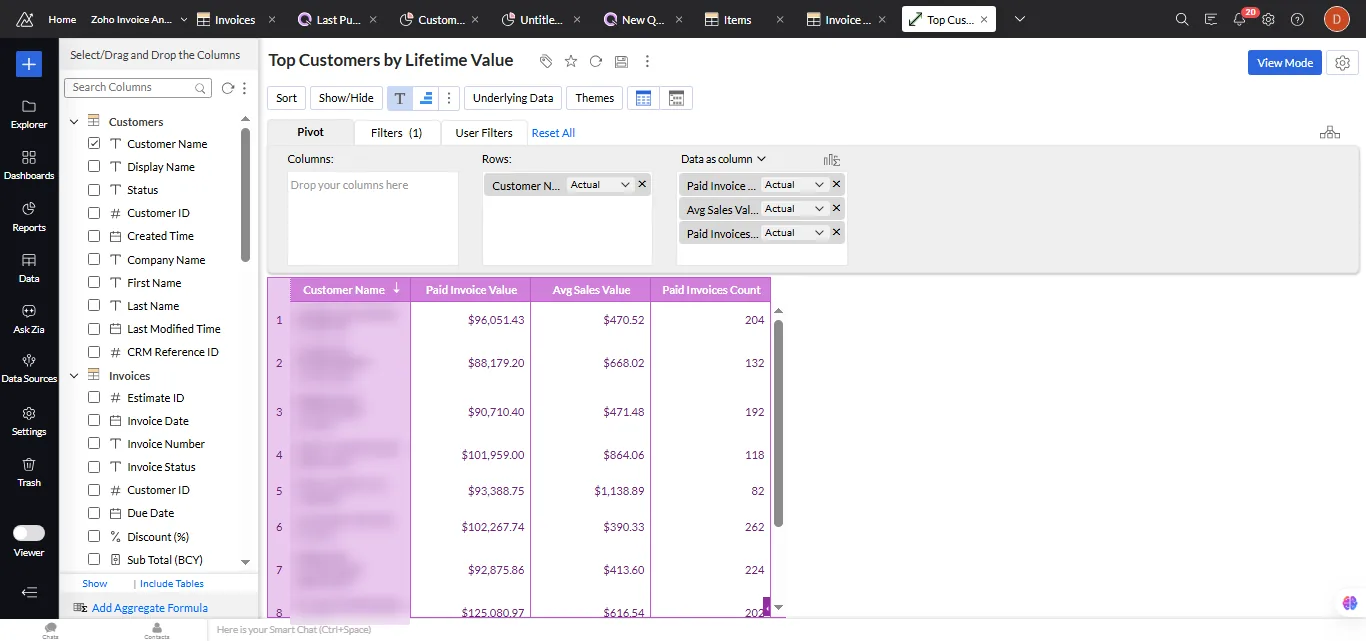
Task: Click the View Mode button
Action: coord(1285,63)
